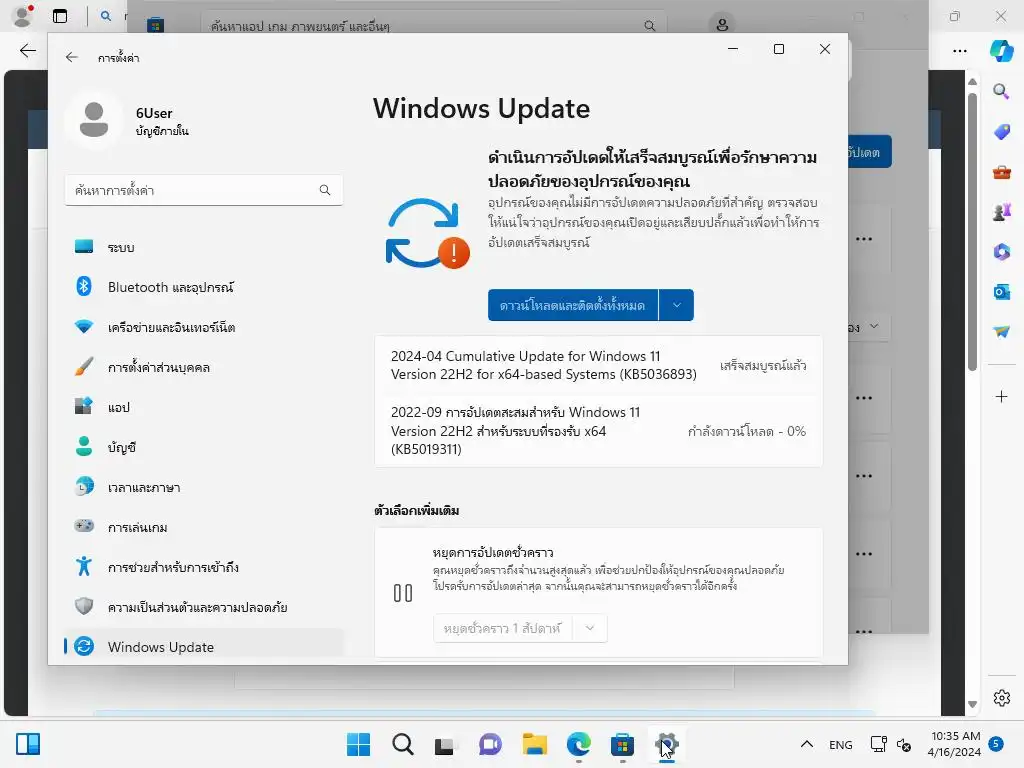Open Edge browser back arrow
Viewport: 1024px width, 768px height.
pos(27,50)
